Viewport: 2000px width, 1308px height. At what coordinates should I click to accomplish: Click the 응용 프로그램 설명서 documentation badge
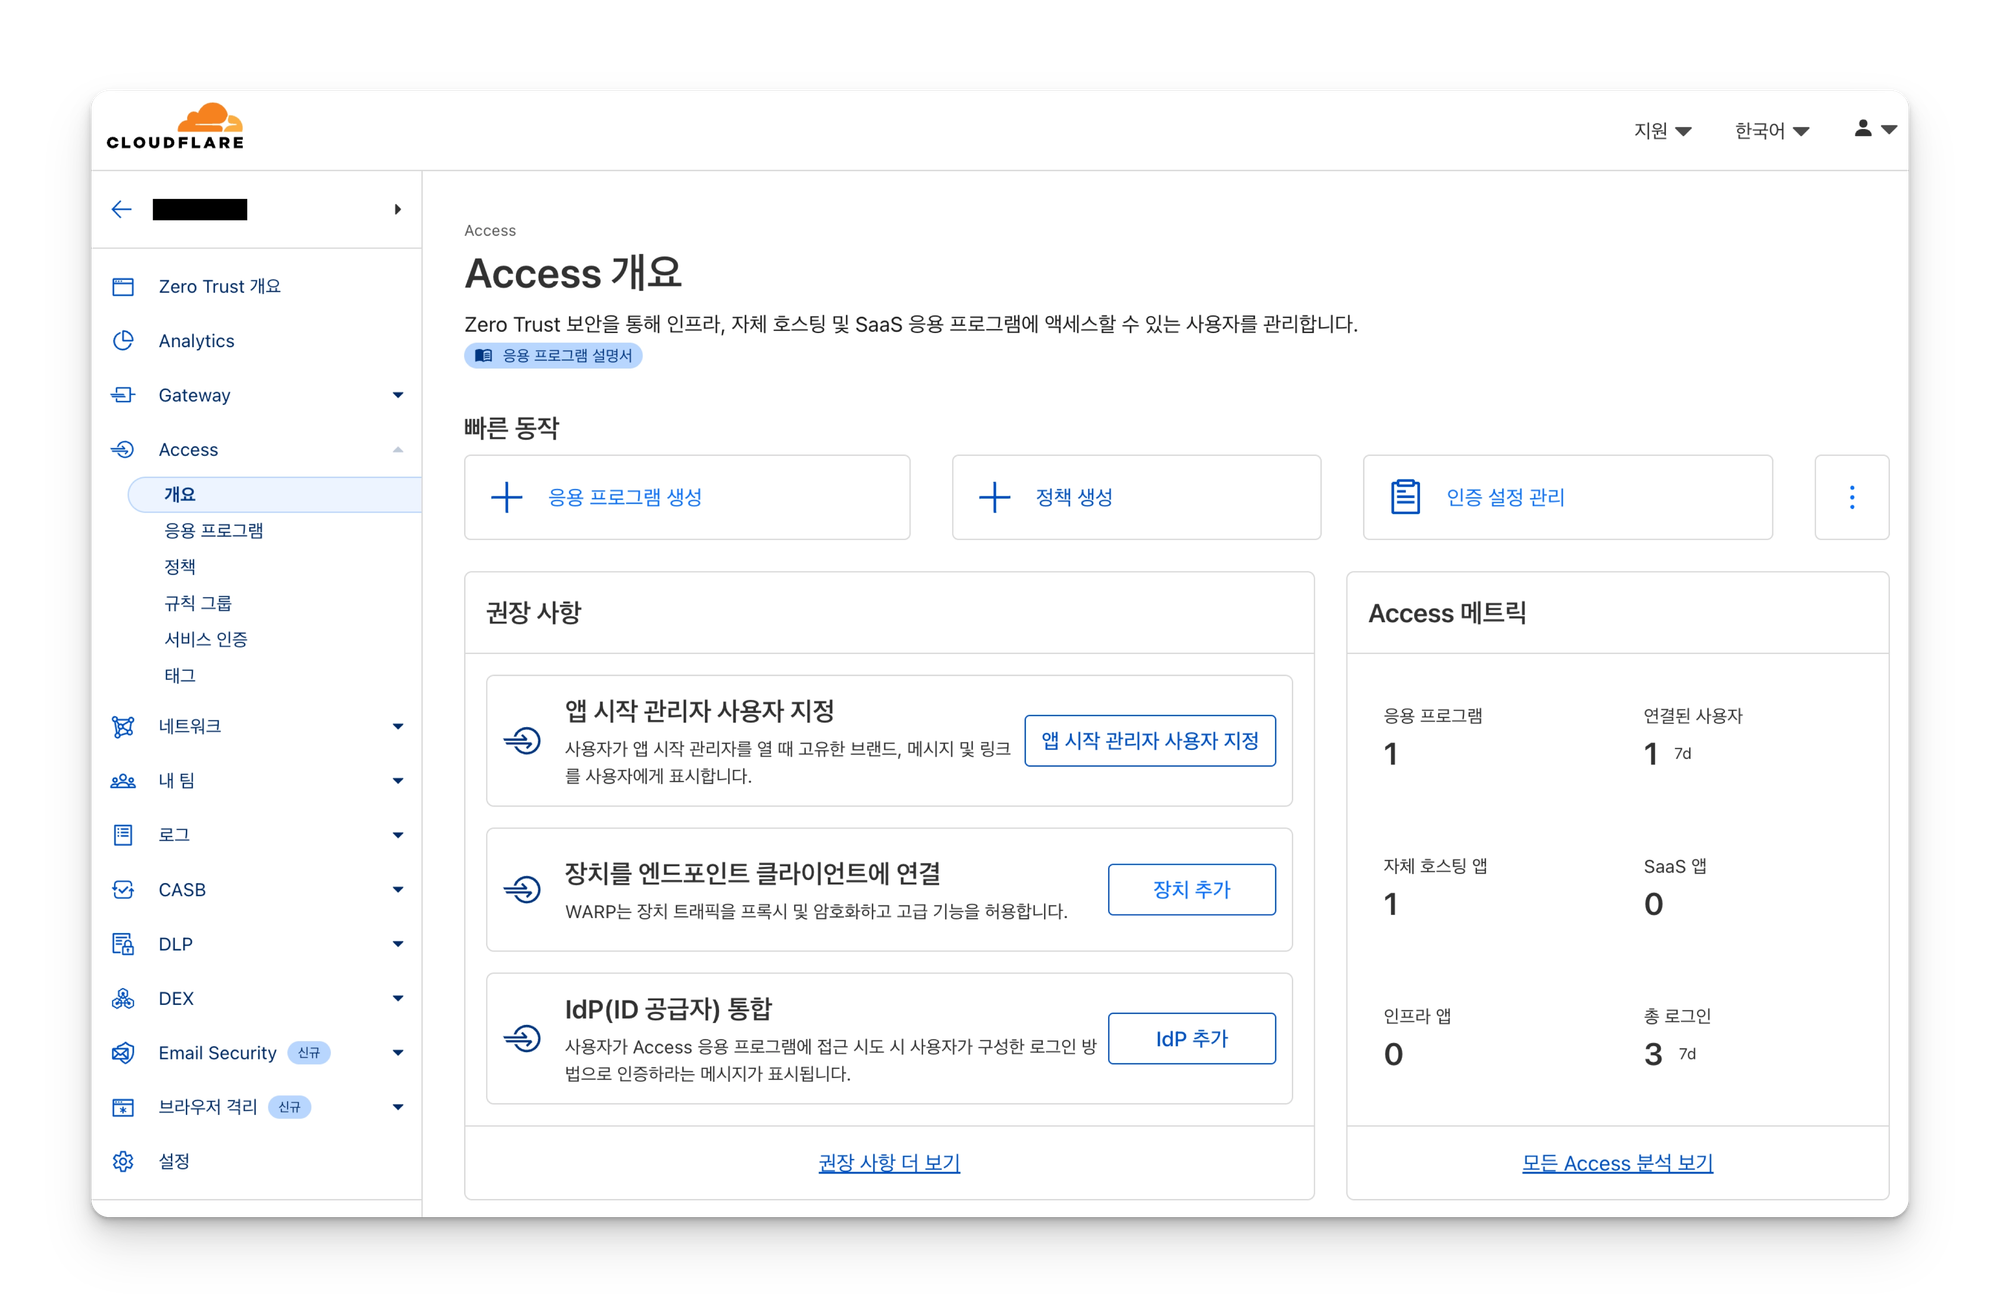[553, 356]
